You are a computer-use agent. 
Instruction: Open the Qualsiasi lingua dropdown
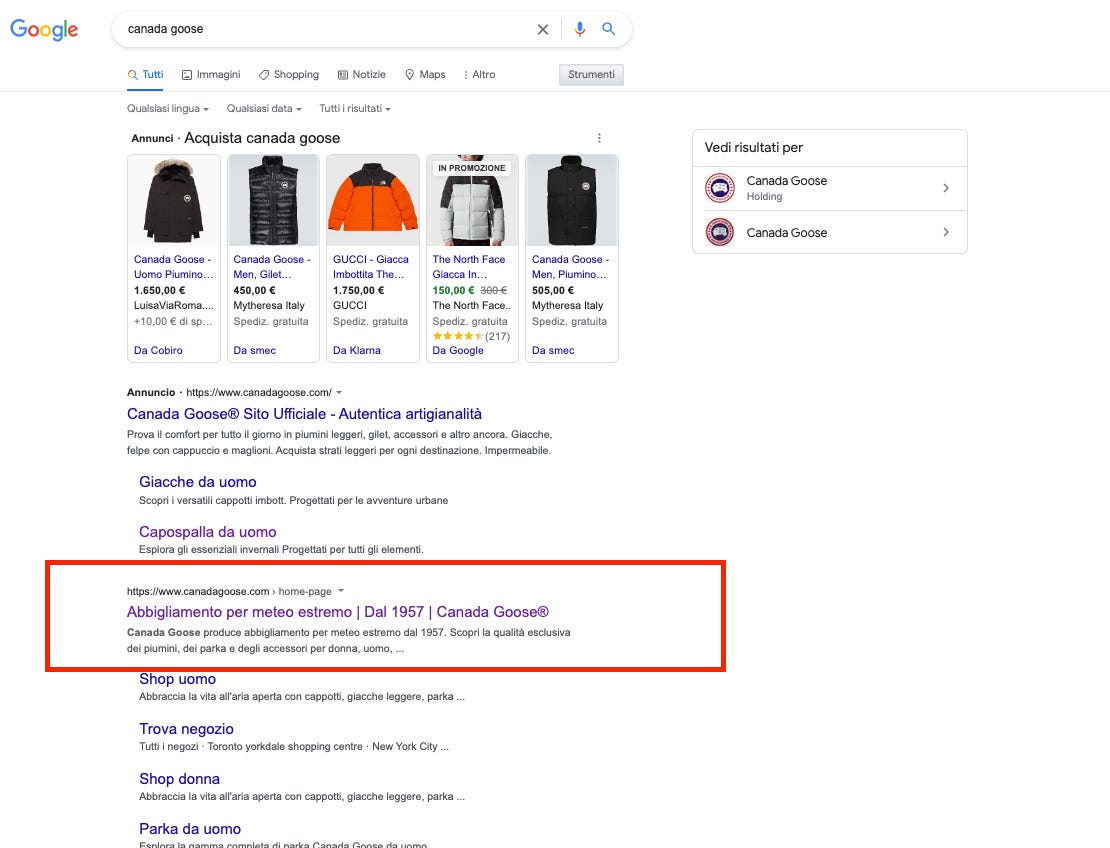168,108
